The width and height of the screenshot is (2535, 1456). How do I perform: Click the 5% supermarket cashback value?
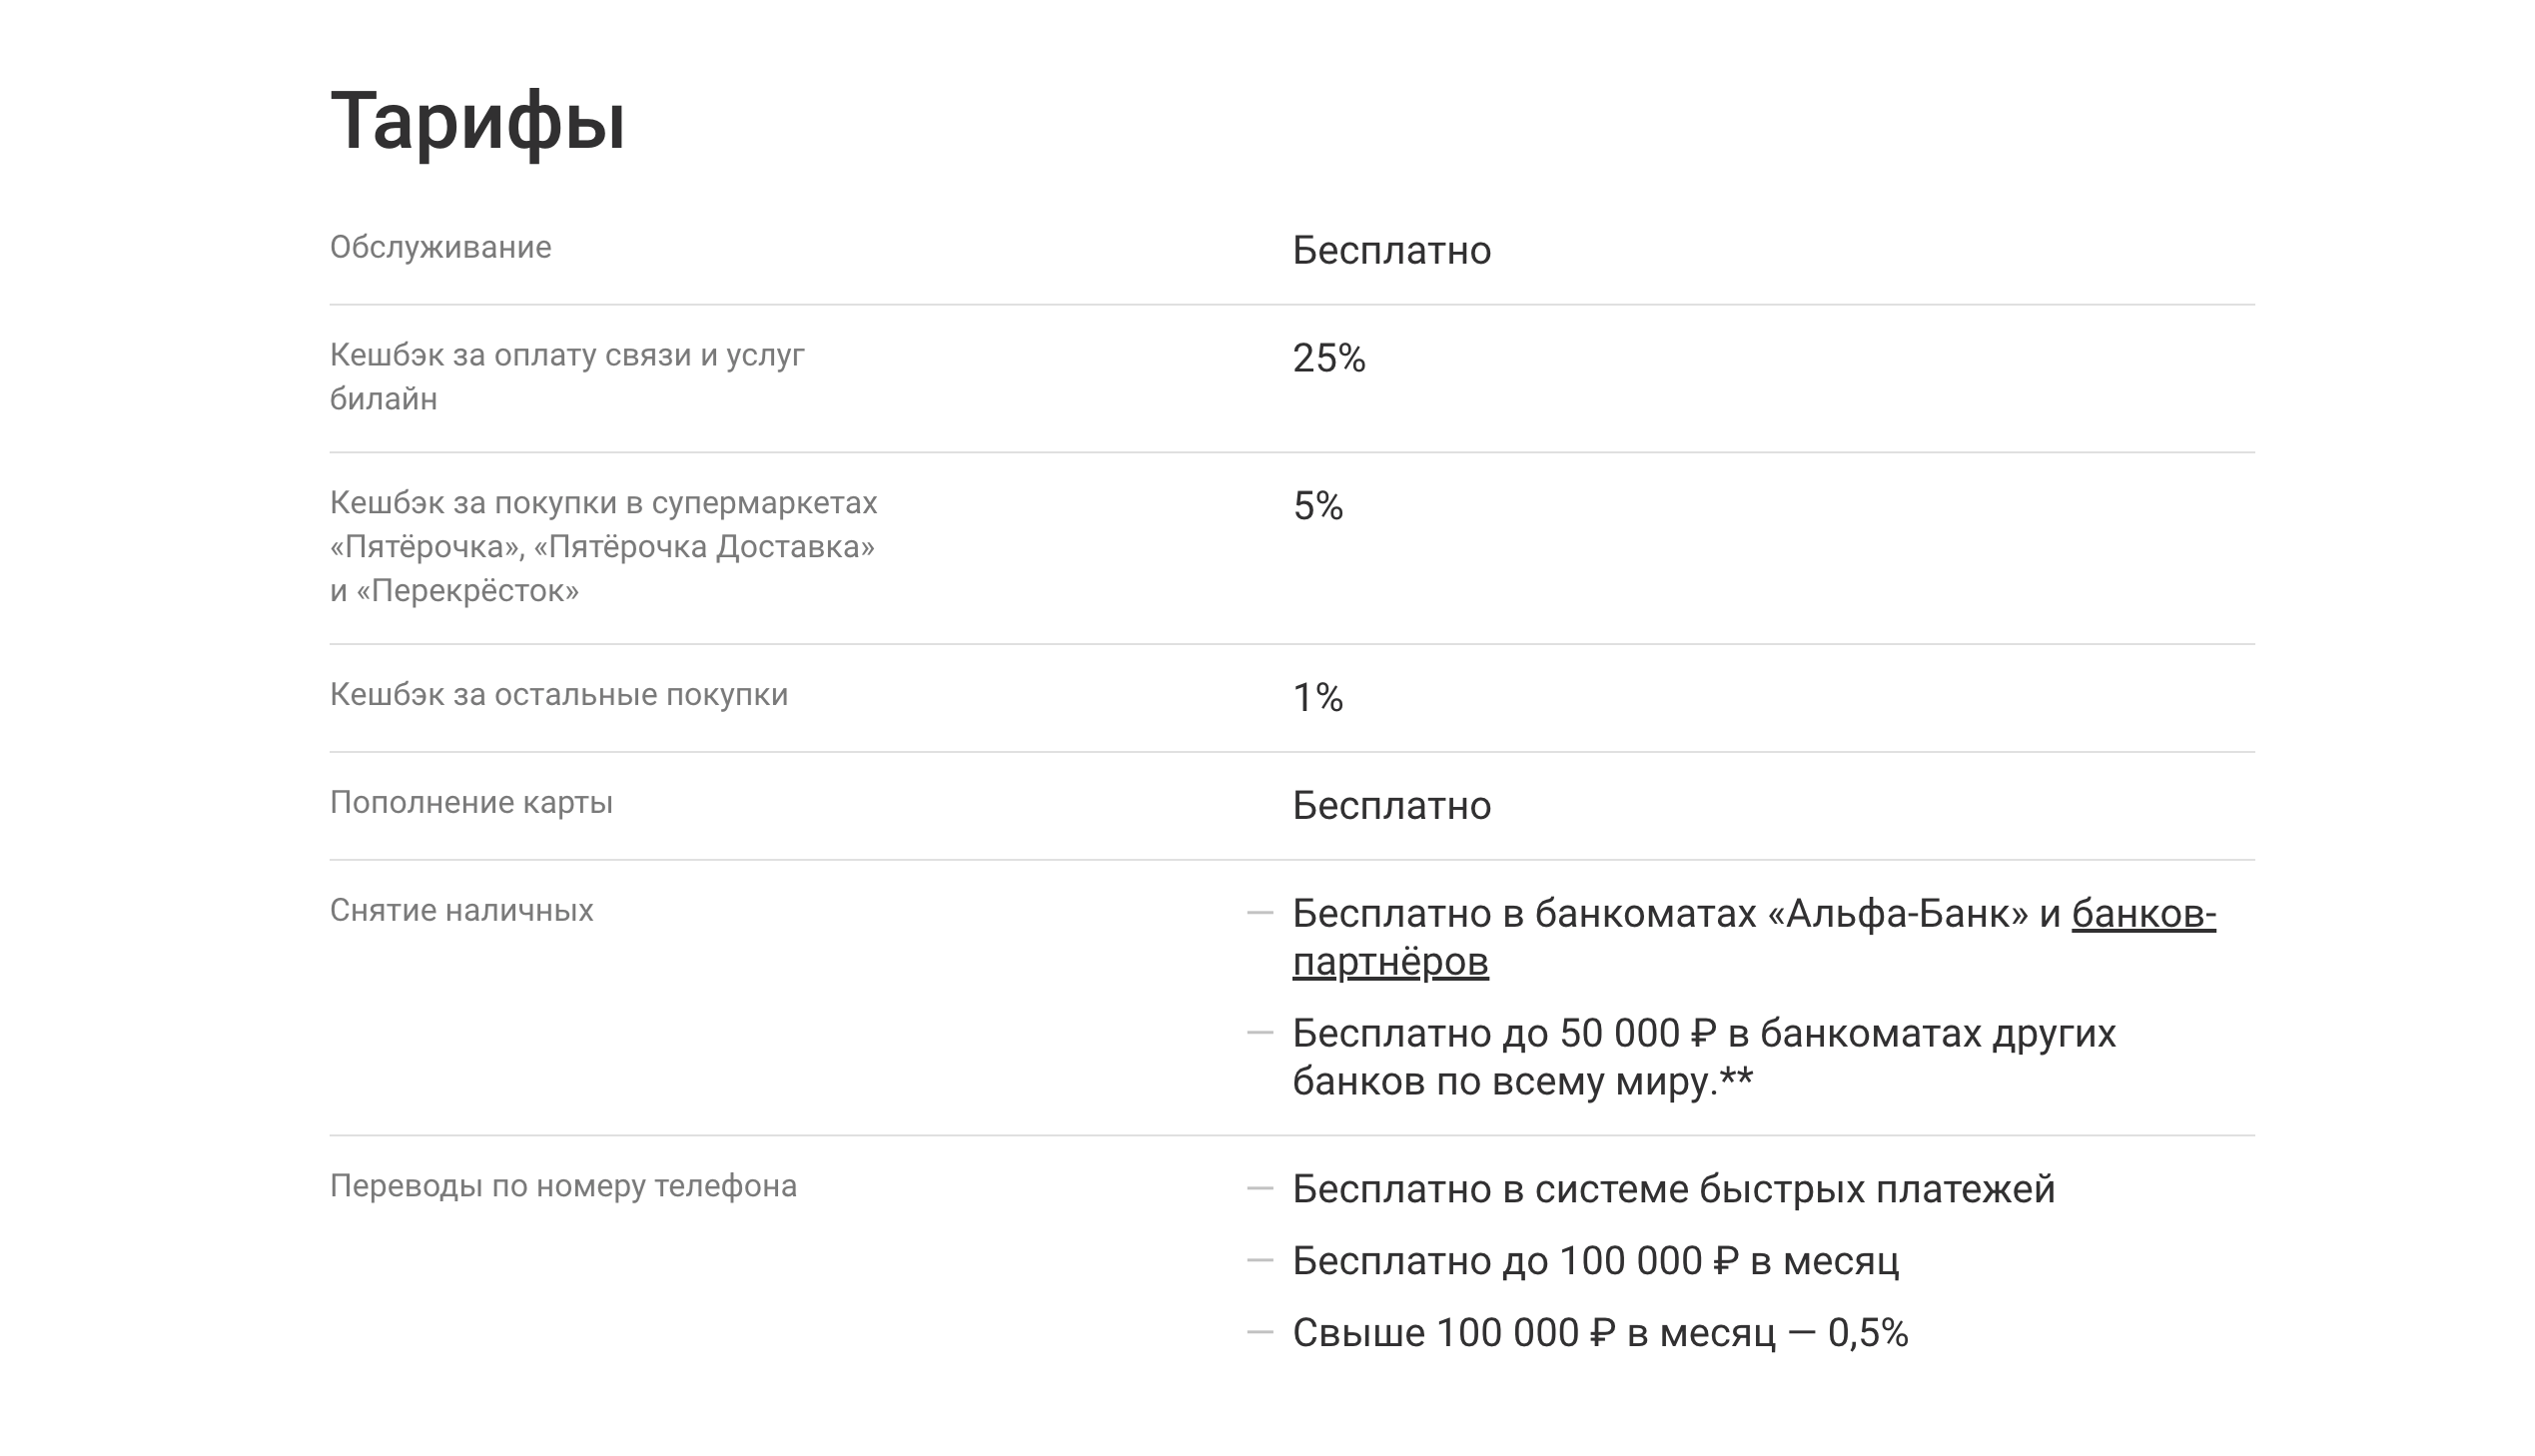coord(1317,506)
